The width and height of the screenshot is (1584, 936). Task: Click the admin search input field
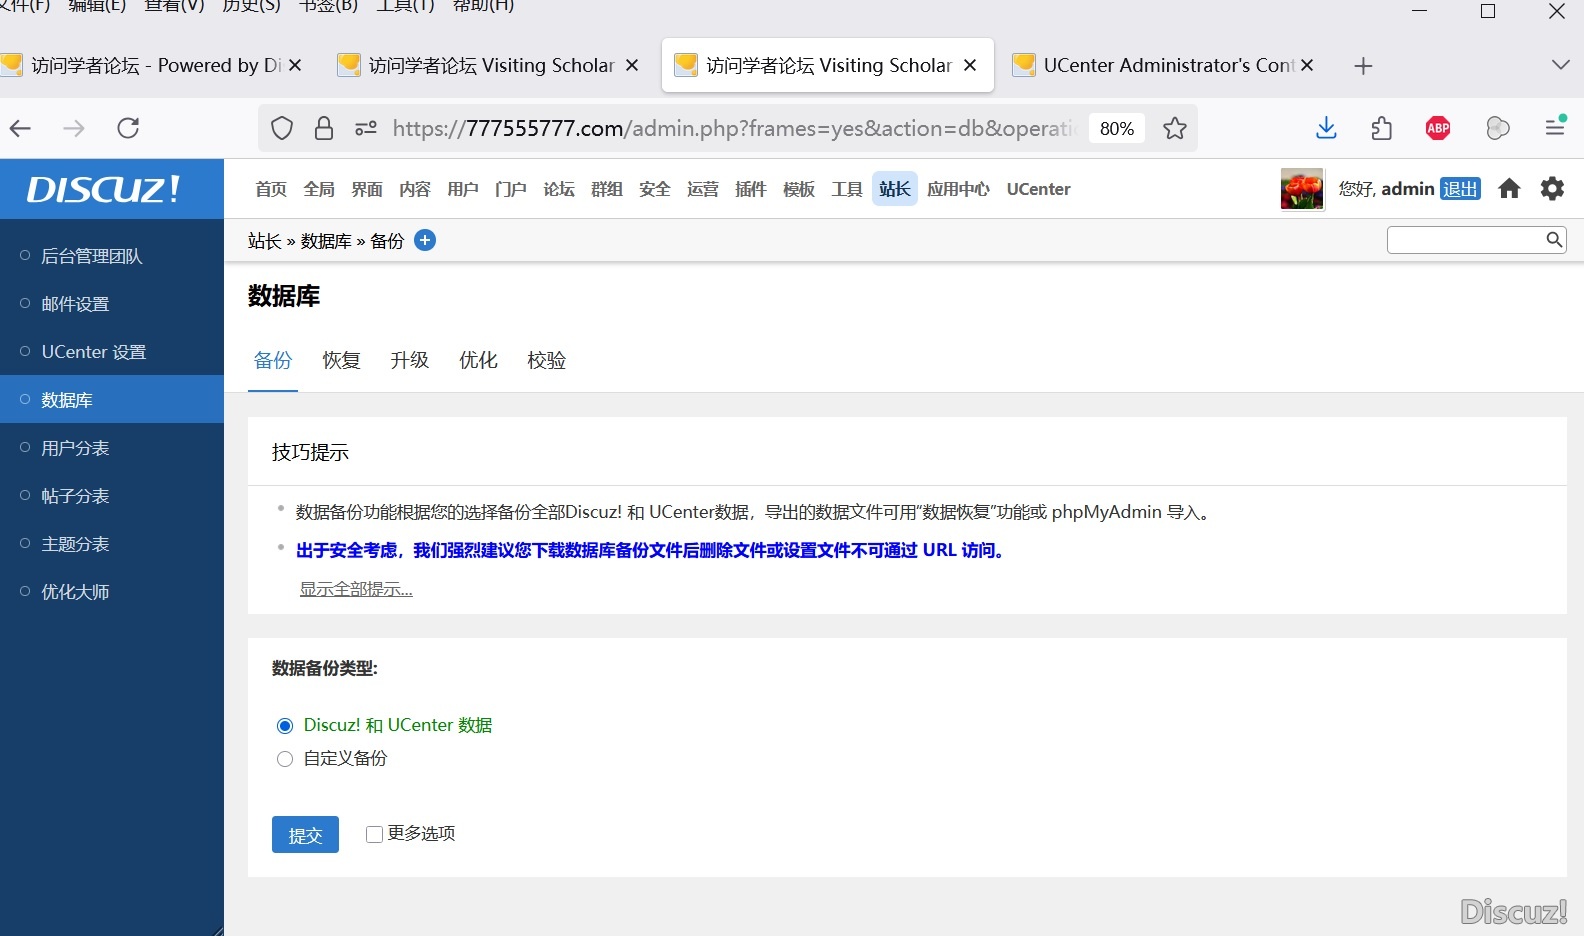1465,240
